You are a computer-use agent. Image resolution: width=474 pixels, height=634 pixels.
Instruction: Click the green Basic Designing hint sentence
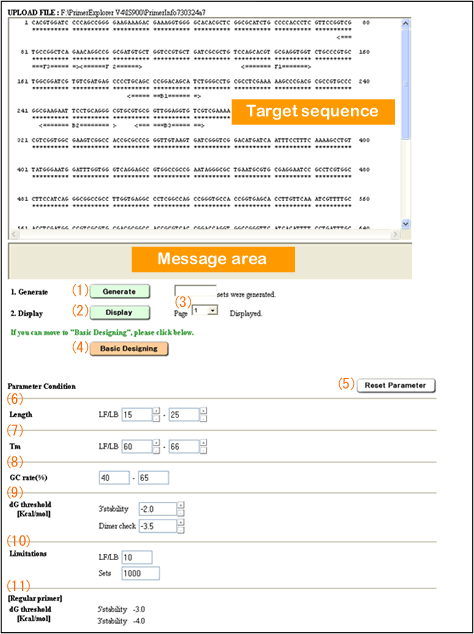[102, 334]
